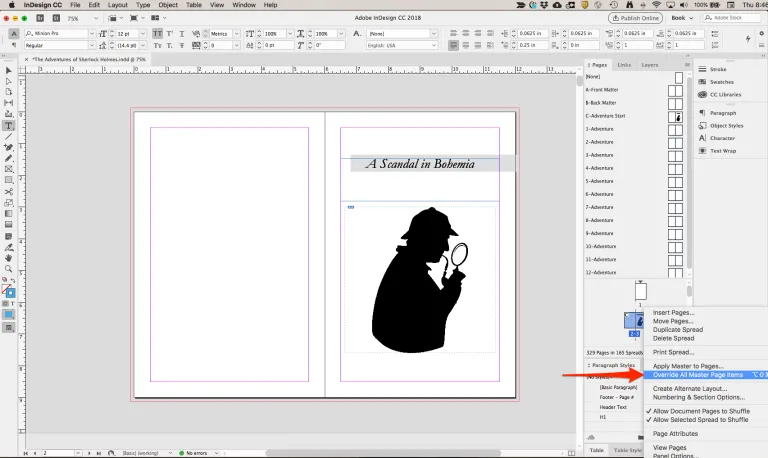The image size is (768, 458).
Task: Choose Numbering & Section Options
Action: click(x=699, y=397)
